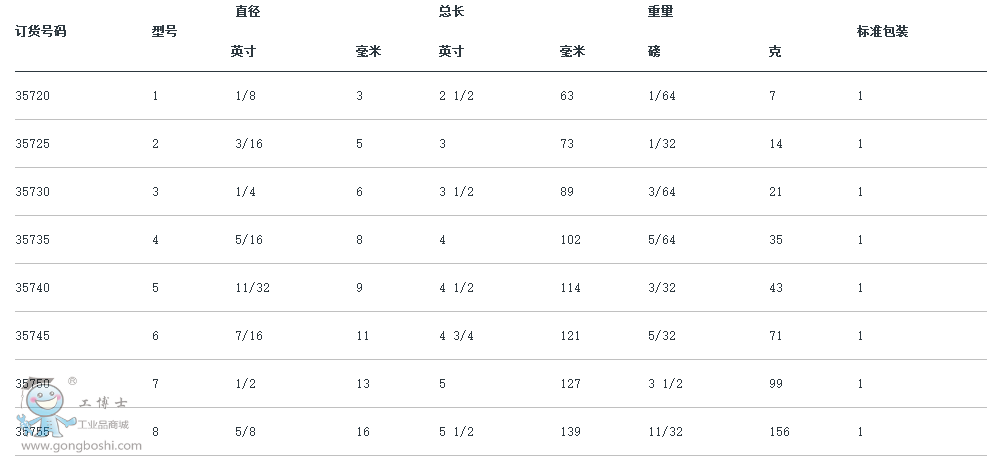This screenshot has width=996, height=465.
Task: Click the 4 3/4 inch length cell
Action: (x=455, y=336)
